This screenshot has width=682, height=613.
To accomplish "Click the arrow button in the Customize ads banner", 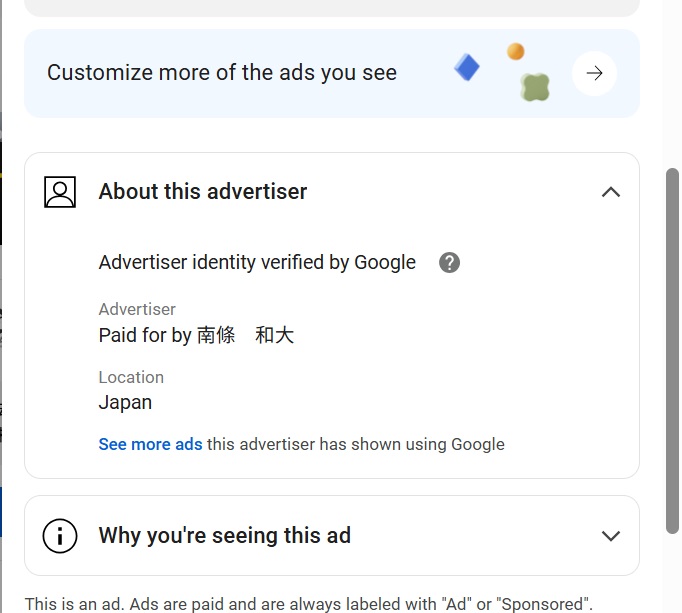I will point(594,73).
